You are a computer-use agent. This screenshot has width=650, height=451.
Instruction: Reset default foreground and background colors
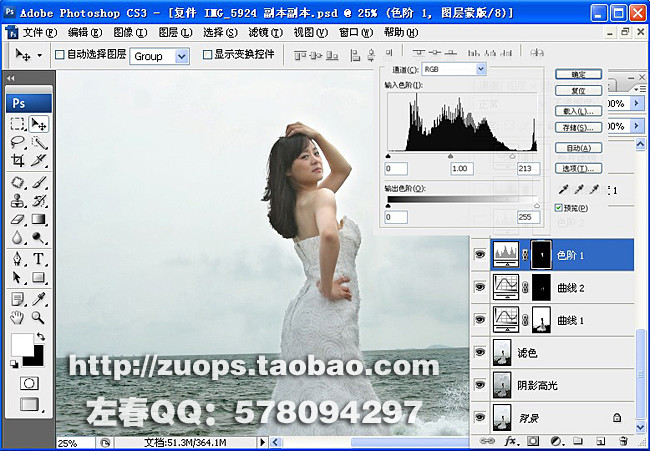pyautogui.click(x=15, y=364)
